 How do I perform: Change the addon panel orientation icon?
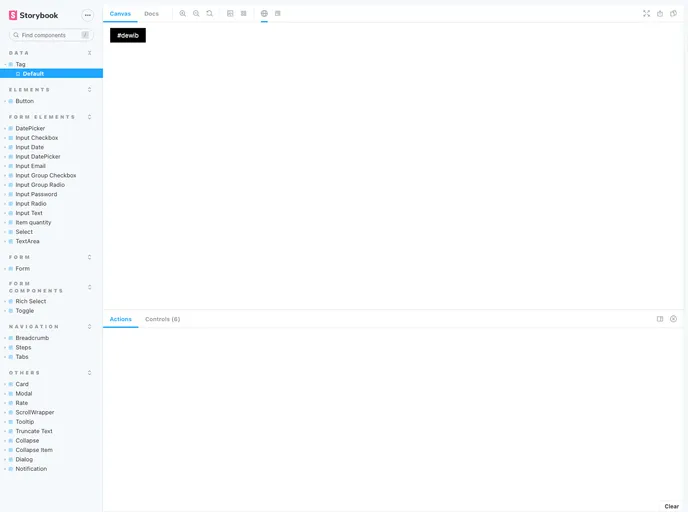(660, 319)
